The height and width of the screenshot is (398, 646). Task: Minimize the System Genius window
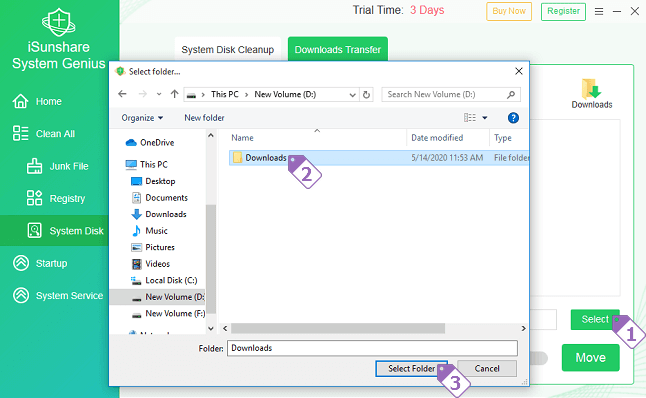coord(617,12)
